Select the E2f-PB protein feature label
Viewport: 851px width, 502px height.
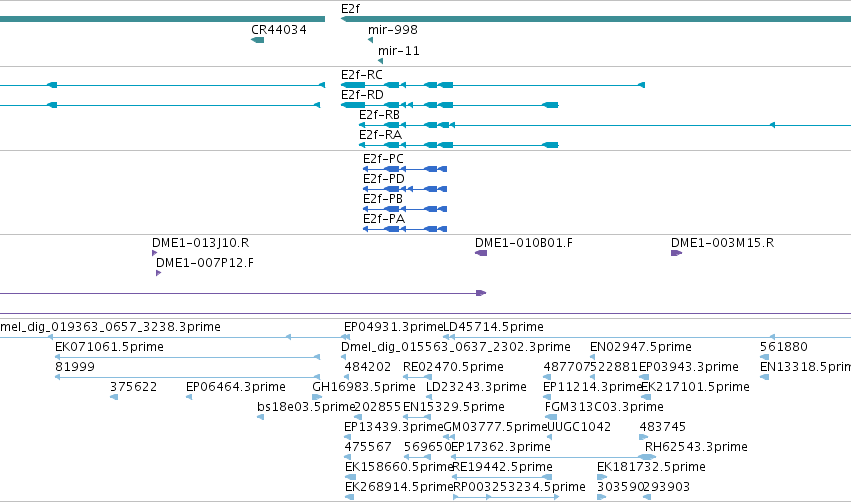383,199
